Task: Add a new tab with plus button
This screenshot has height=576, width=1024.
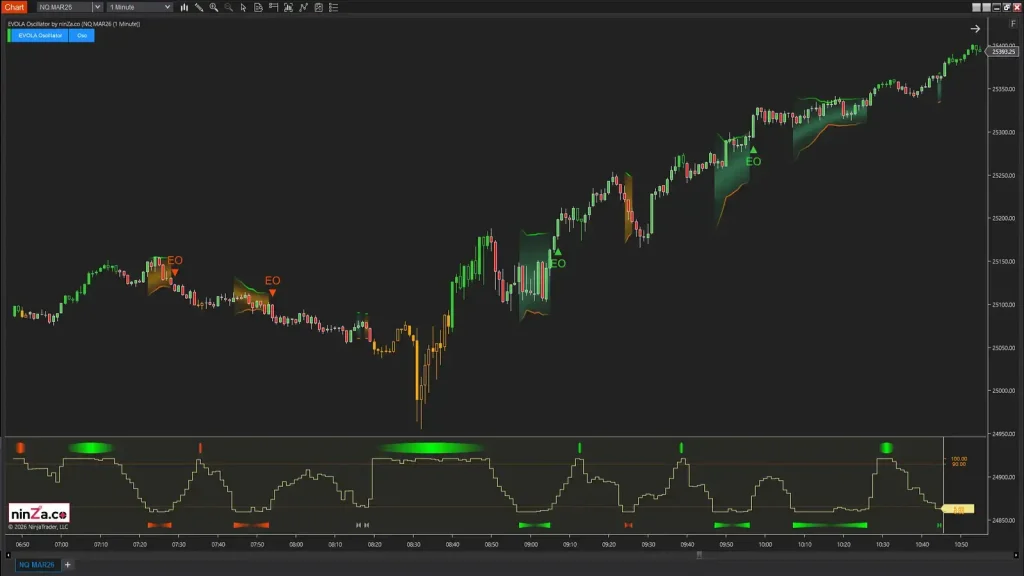Action: [68, 565]
